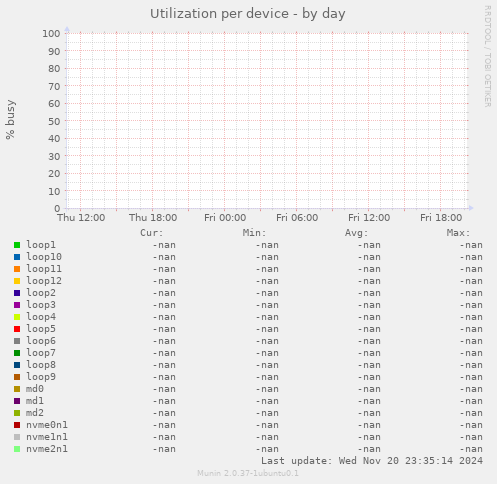Click the dark purple md1 swatch

[17, 401]
